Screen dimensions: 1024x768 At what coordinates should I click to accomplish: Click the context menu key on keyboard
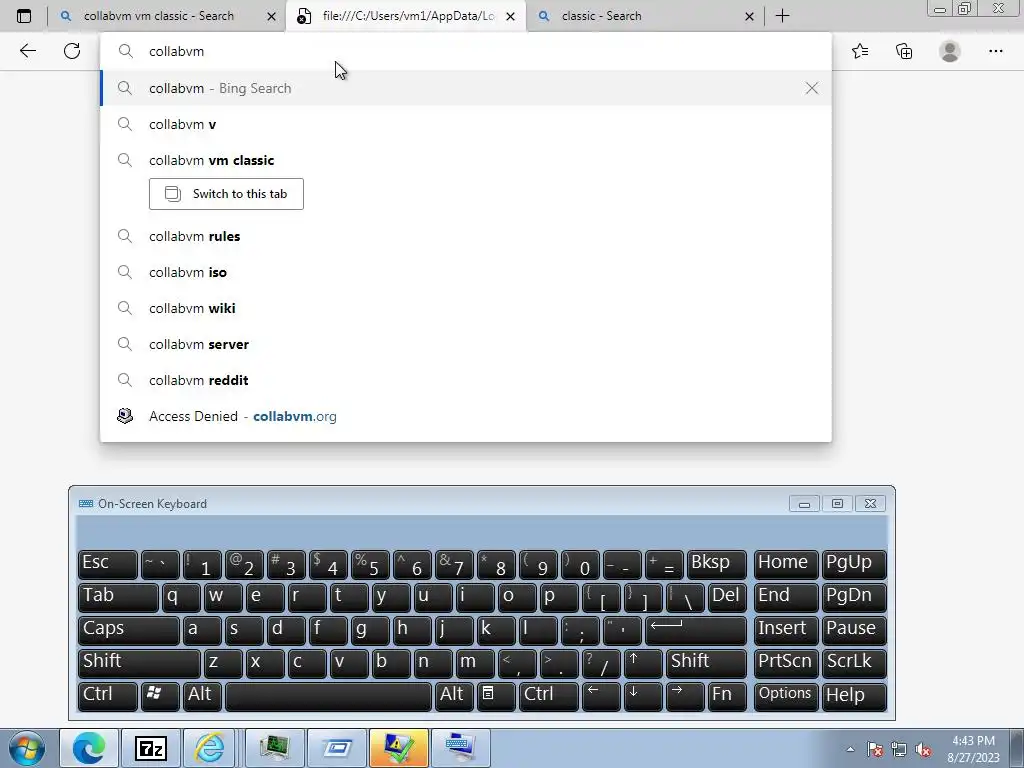point(496,696)
